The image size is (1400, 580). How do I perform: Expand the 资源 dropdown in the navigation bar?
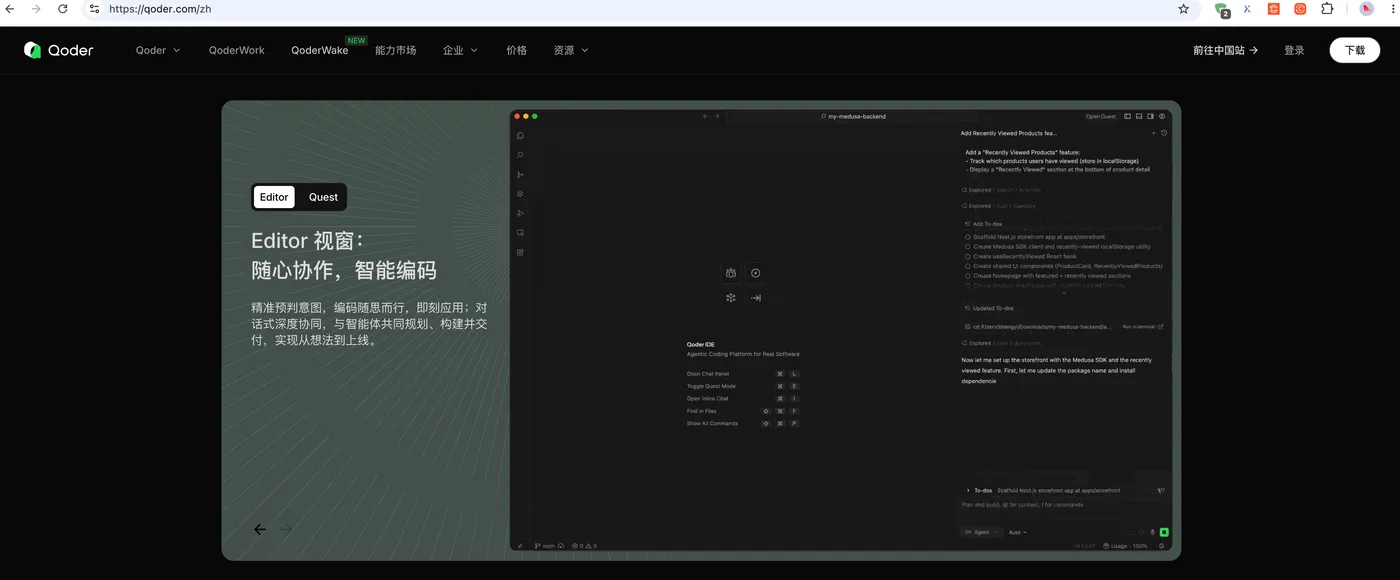pos(571,50)
